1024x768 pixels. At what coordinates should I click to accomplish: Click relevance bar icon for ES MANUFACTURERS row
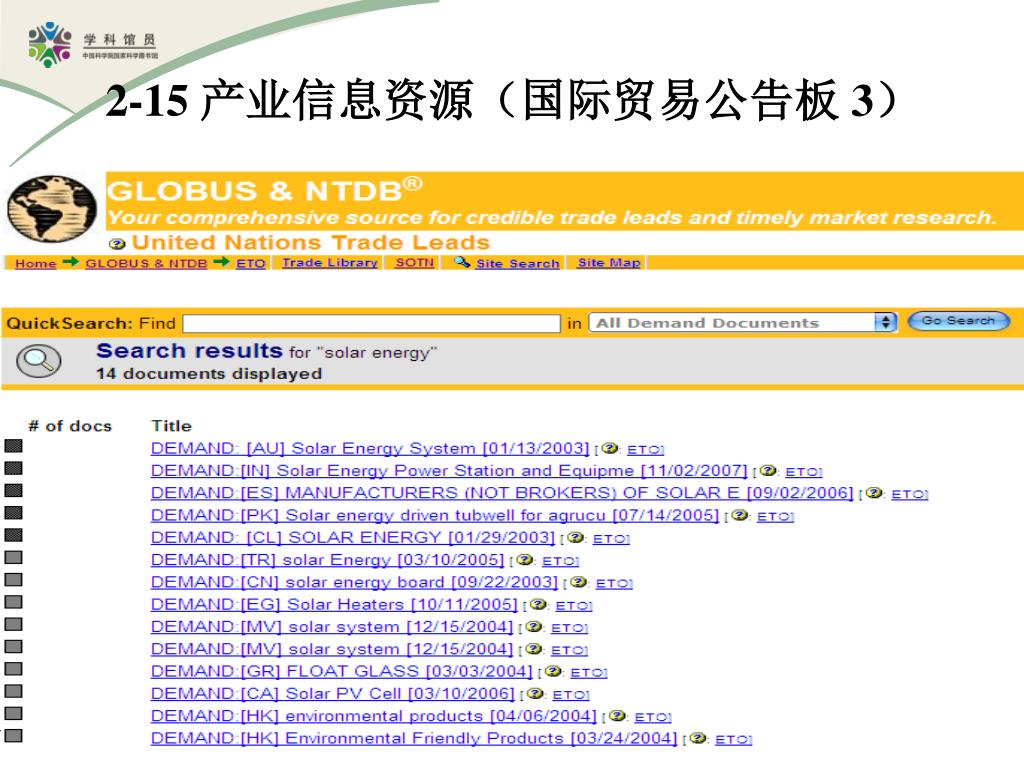[x=14, y=490]
